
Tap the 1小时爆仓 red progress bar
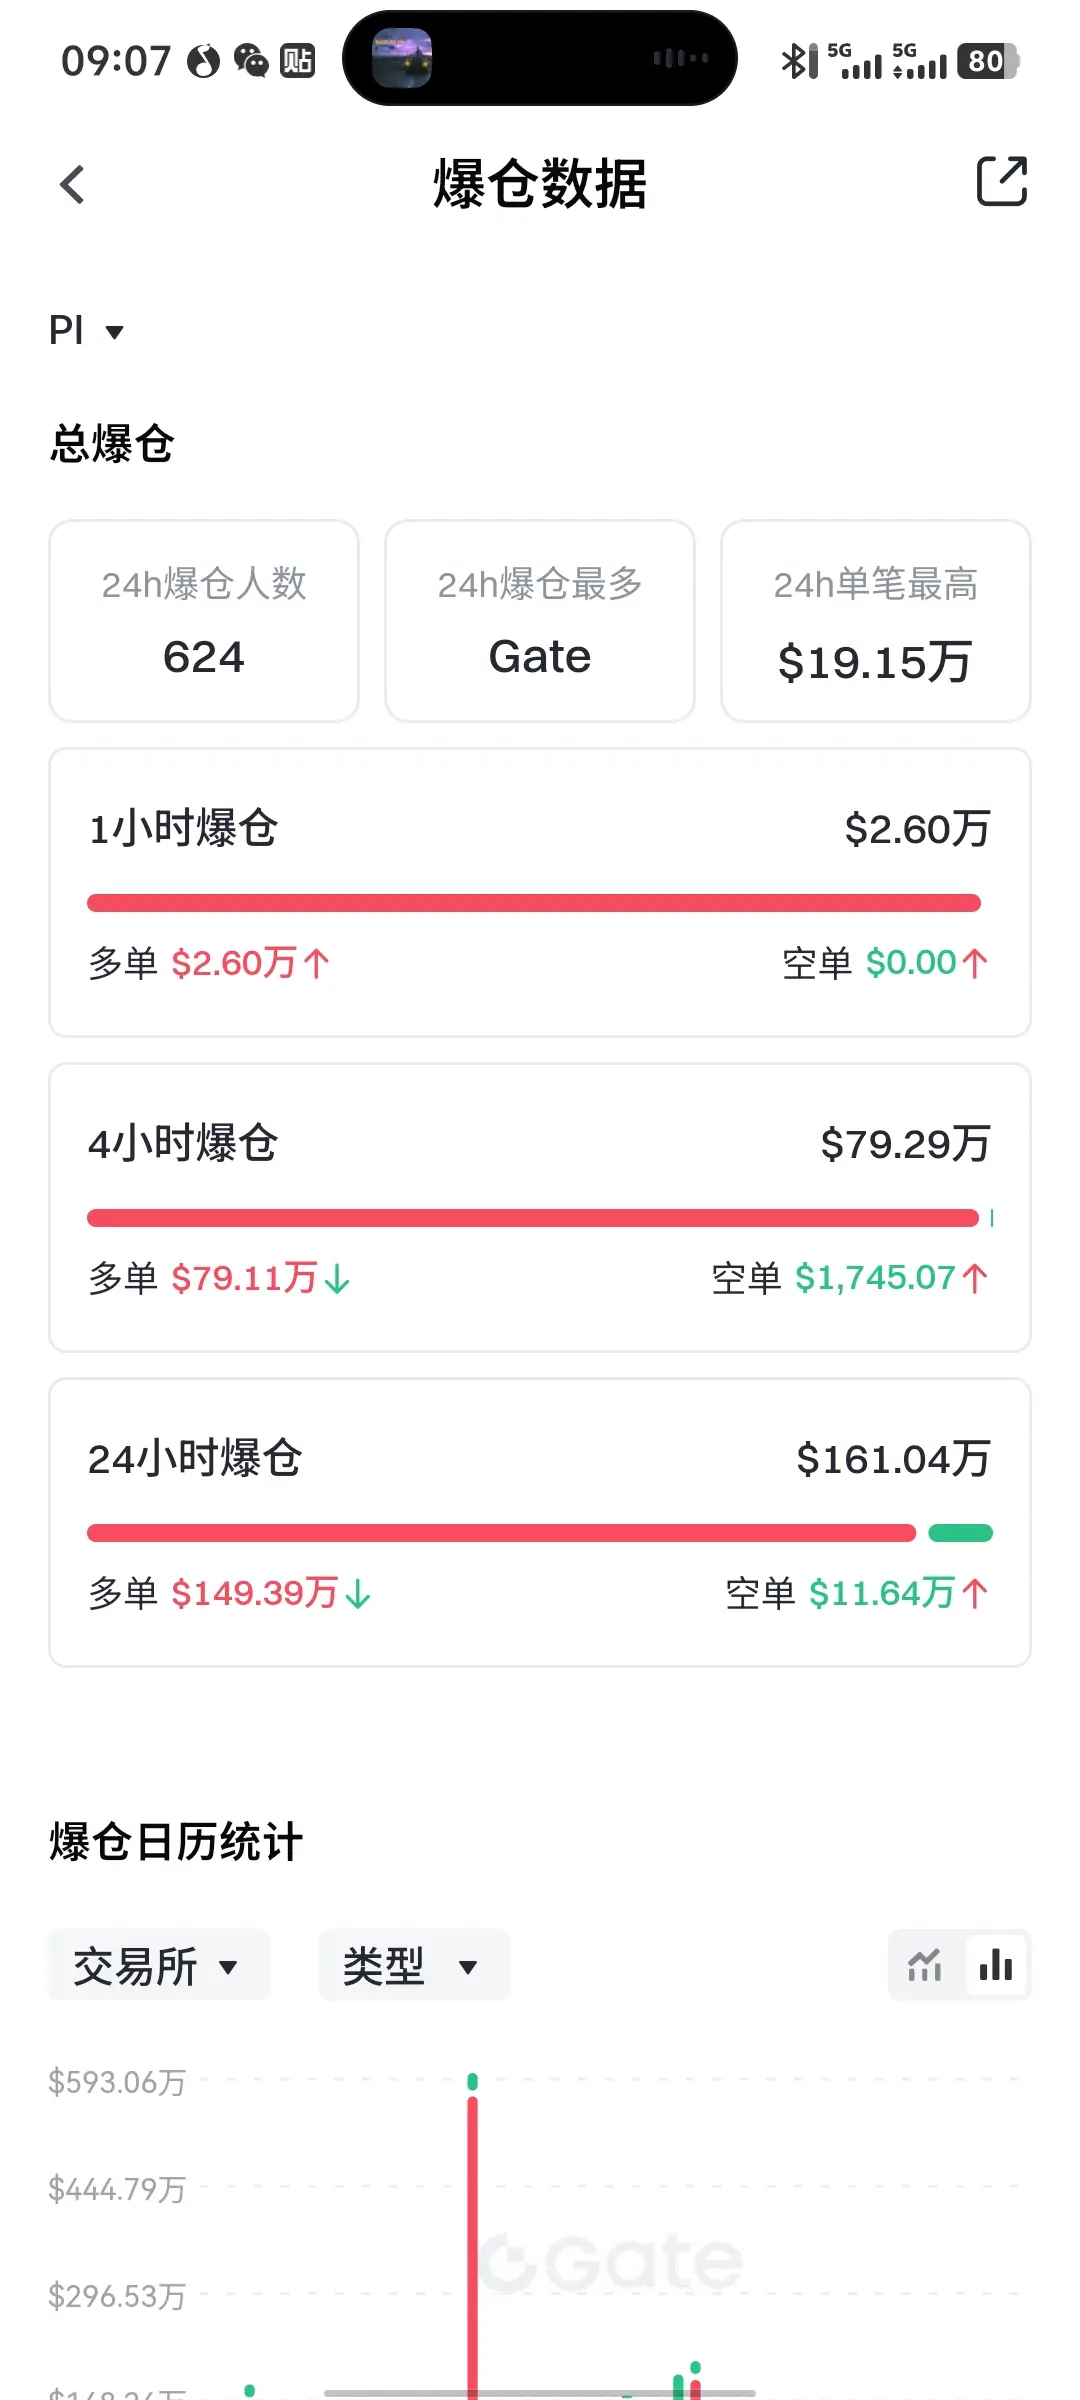coord(534,903)
